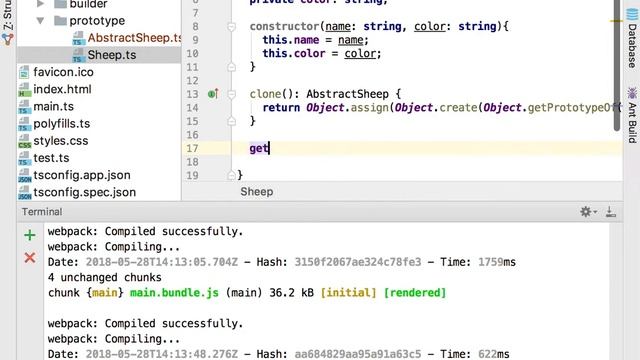Select the prototype folder
The width and height of the screenshot is (640, 360).
97,20
